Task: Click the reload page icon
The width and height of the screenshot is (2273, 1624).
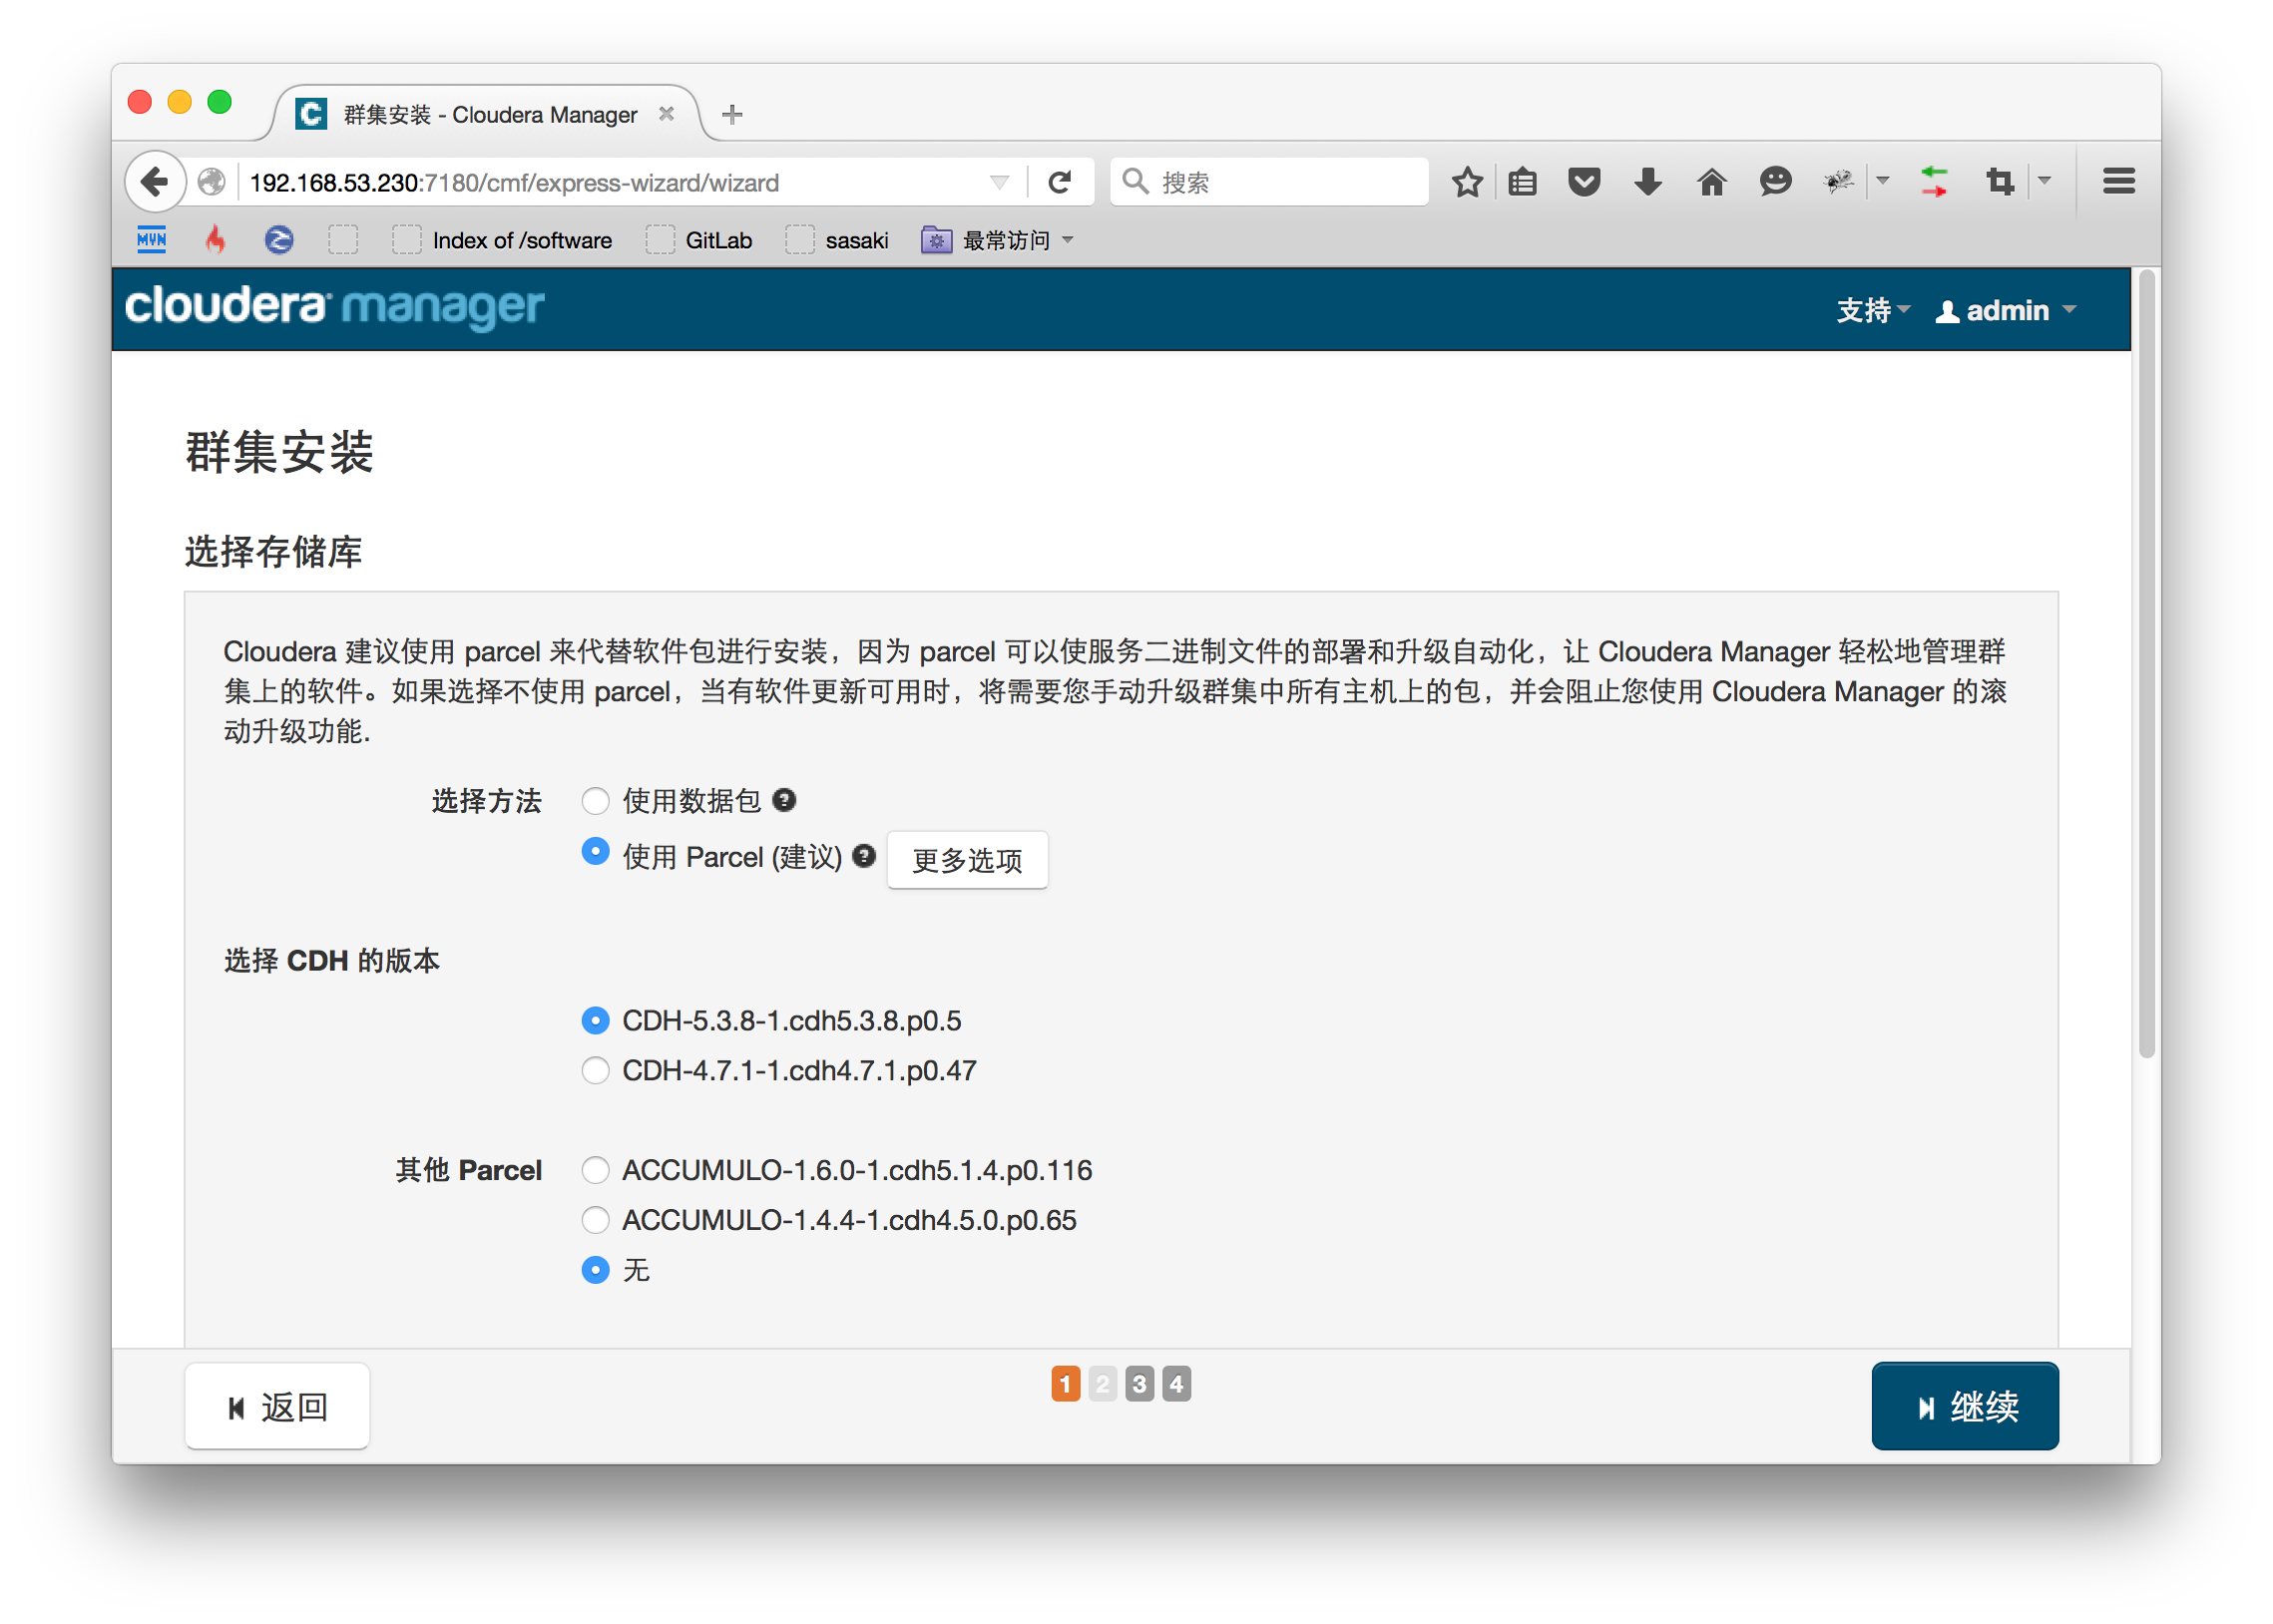Action: (x=1059, y=182)
